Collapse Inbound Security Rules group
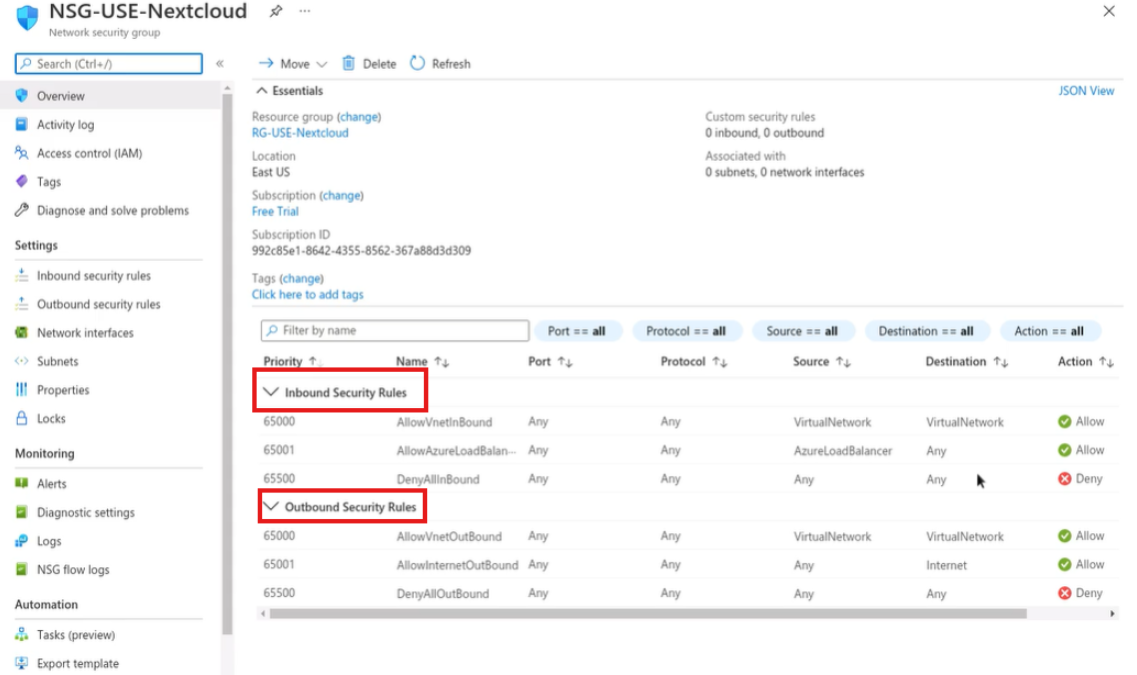This screenshot has height=675, width=1137. point(270,392)
